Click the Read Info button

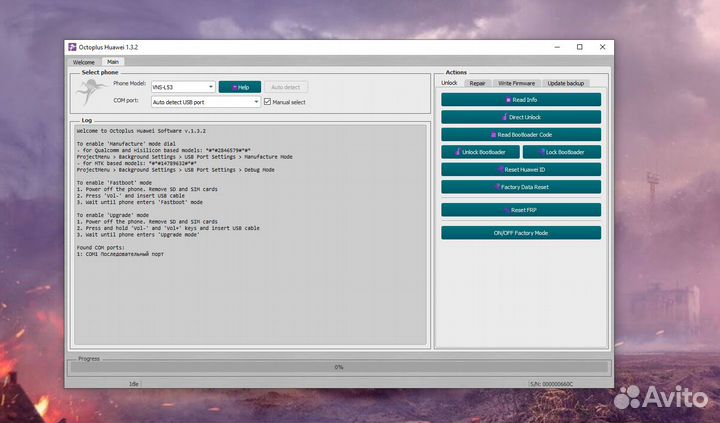[521, 100]
